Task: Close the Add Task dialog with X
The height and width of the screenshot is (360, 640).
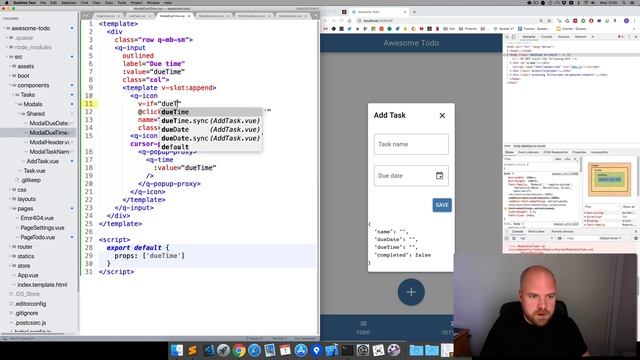Action: (442, 116)
